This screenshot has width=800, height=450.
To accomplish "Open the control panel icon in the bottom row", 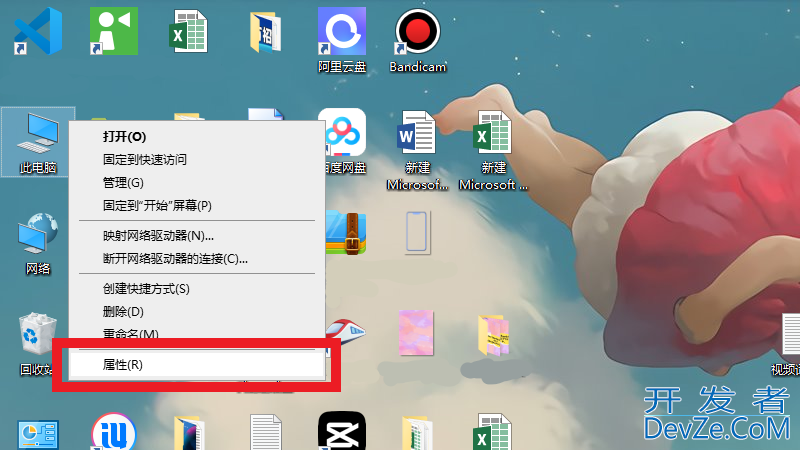I will point(38,435).
